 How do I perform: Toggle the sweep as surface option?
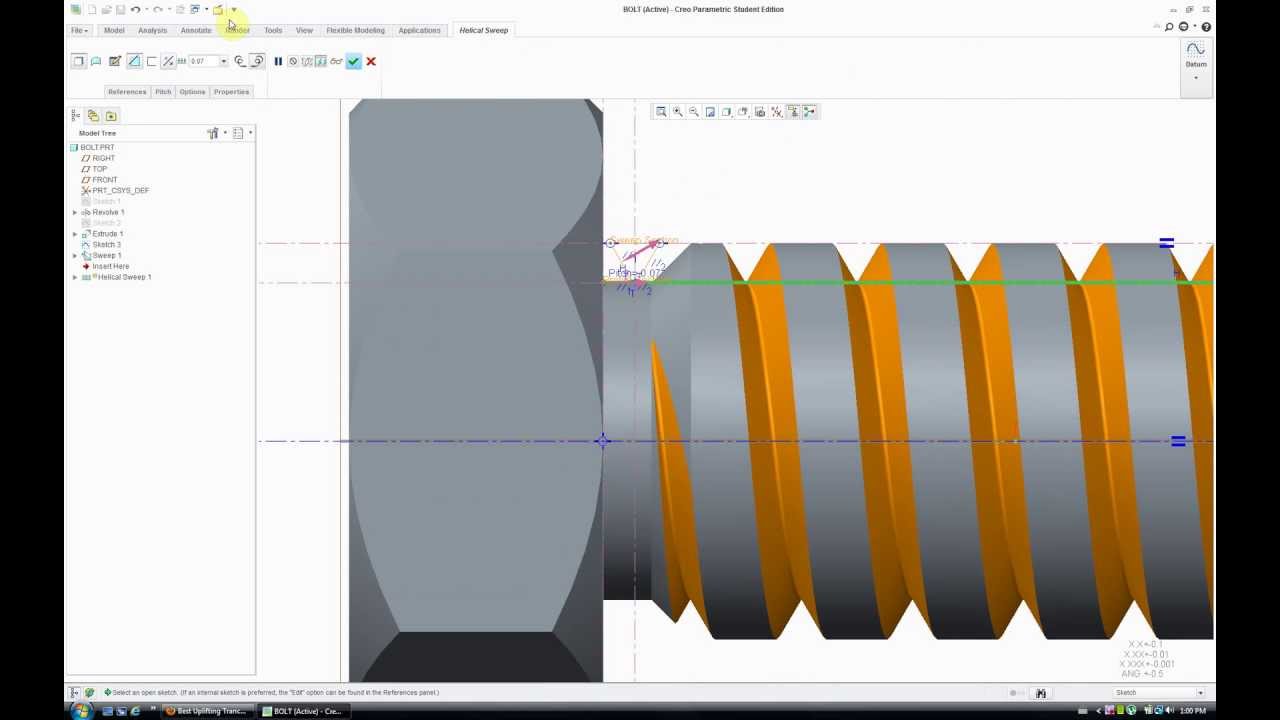[x=96, y=61]
